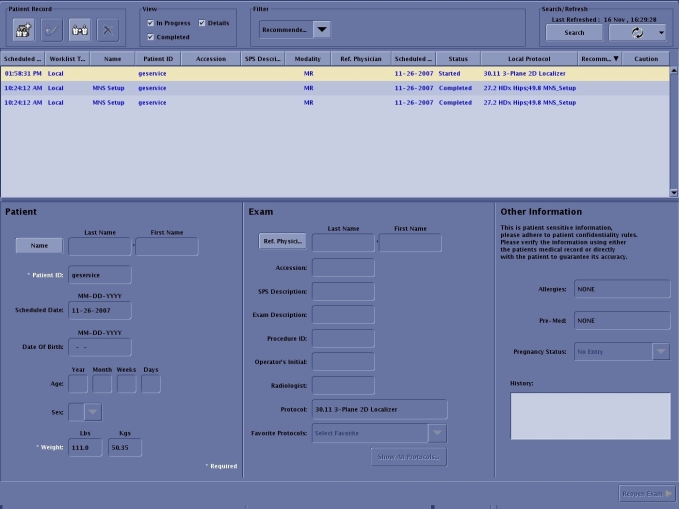Click sort arrow on Recomm... column header
Screen dimensions: 679x509
[616, 59]
